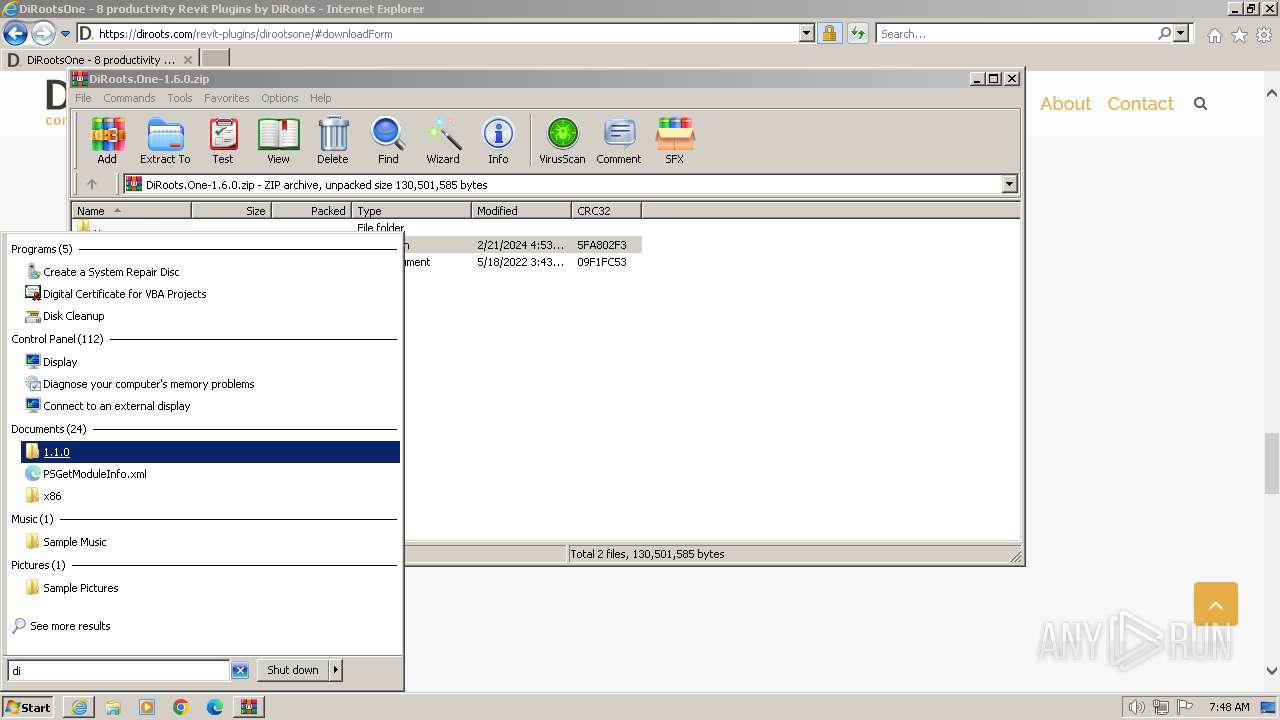Screen dimensions: 1280x720
Task: Open Microsoft Edge from the taskbar
Action: 215,707
